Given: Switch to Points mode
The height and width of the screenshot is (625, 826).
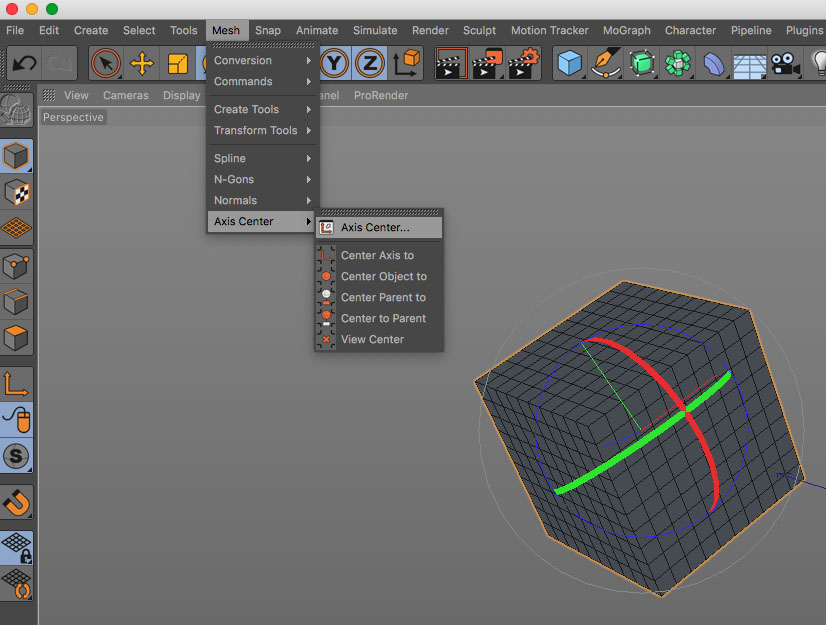Looking at the screenshot, I should pos(17,265).
